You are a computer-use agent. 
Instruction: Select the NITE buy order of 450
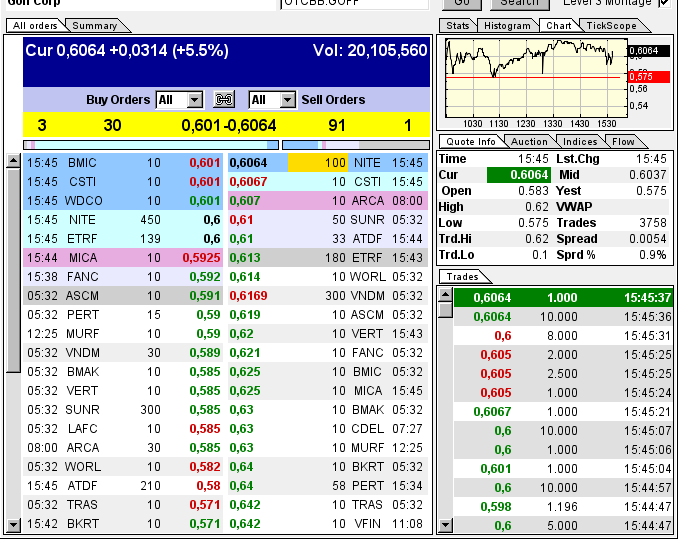tap(122, 220)
